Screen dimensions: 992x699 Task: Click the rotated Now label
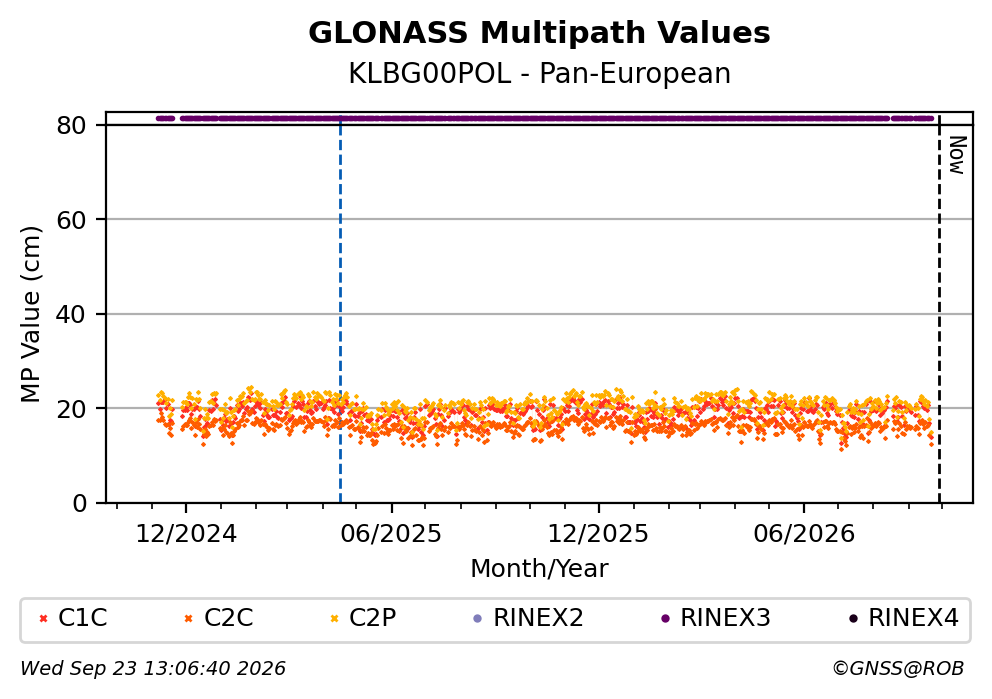pyautogui.click(x=958, y=155)
